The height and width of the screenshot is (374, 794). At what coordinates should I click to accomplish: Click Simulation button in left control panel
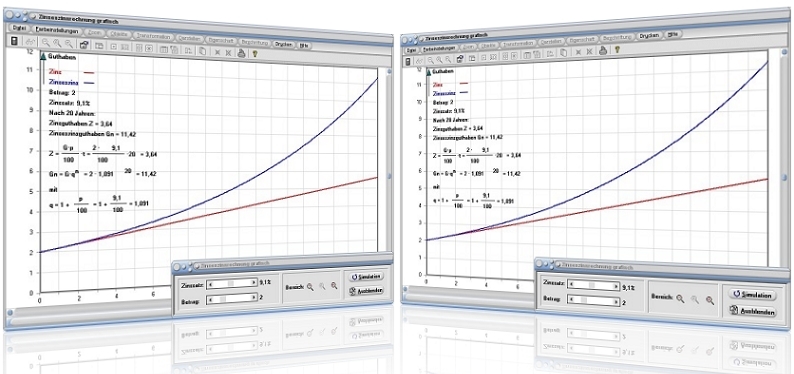tap(366, 277)
